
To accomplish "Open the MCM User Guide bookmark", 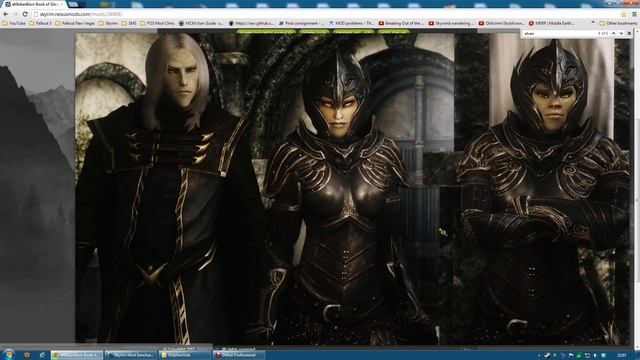I will click(x=201, y=23).
